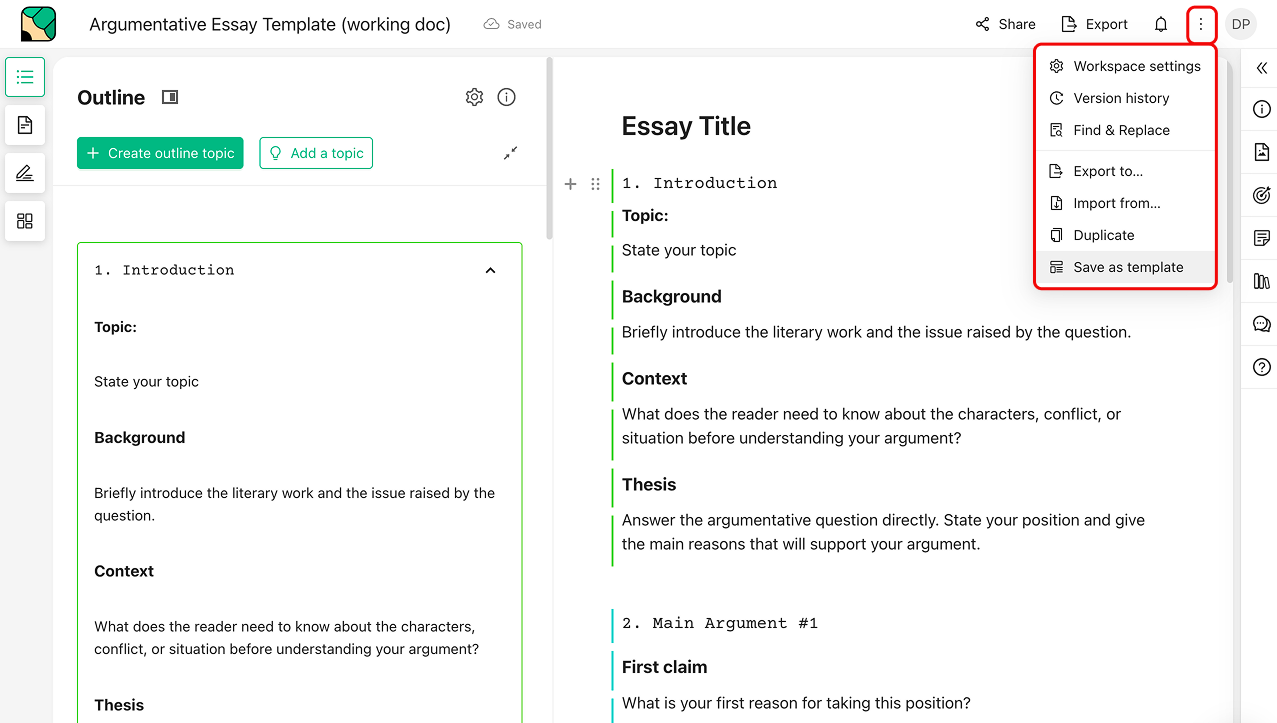The height and width of the screenshot is (723, 1277).
Task: Click Background heading in editor
Action: [x=671, y=297]
